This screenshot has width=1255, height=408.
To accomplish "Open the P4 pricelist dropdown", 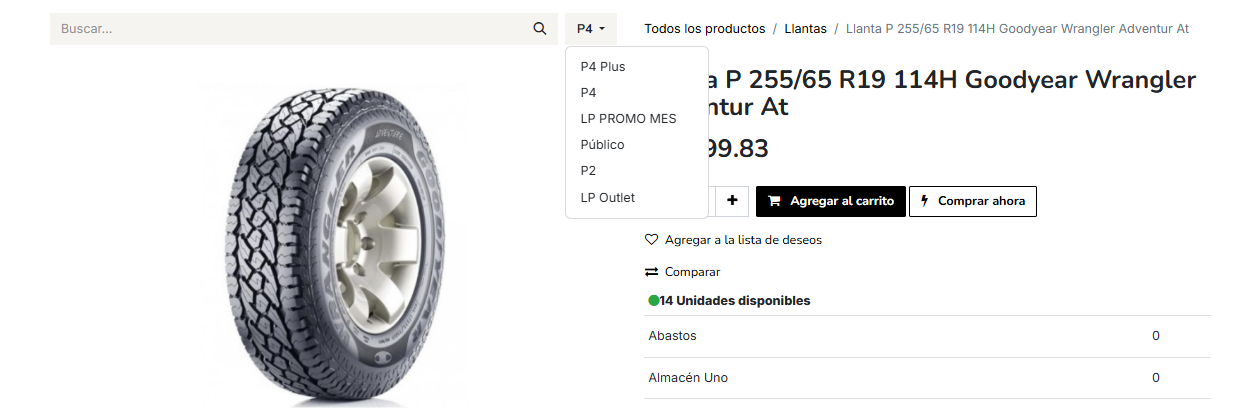I will tap(591, 29).
